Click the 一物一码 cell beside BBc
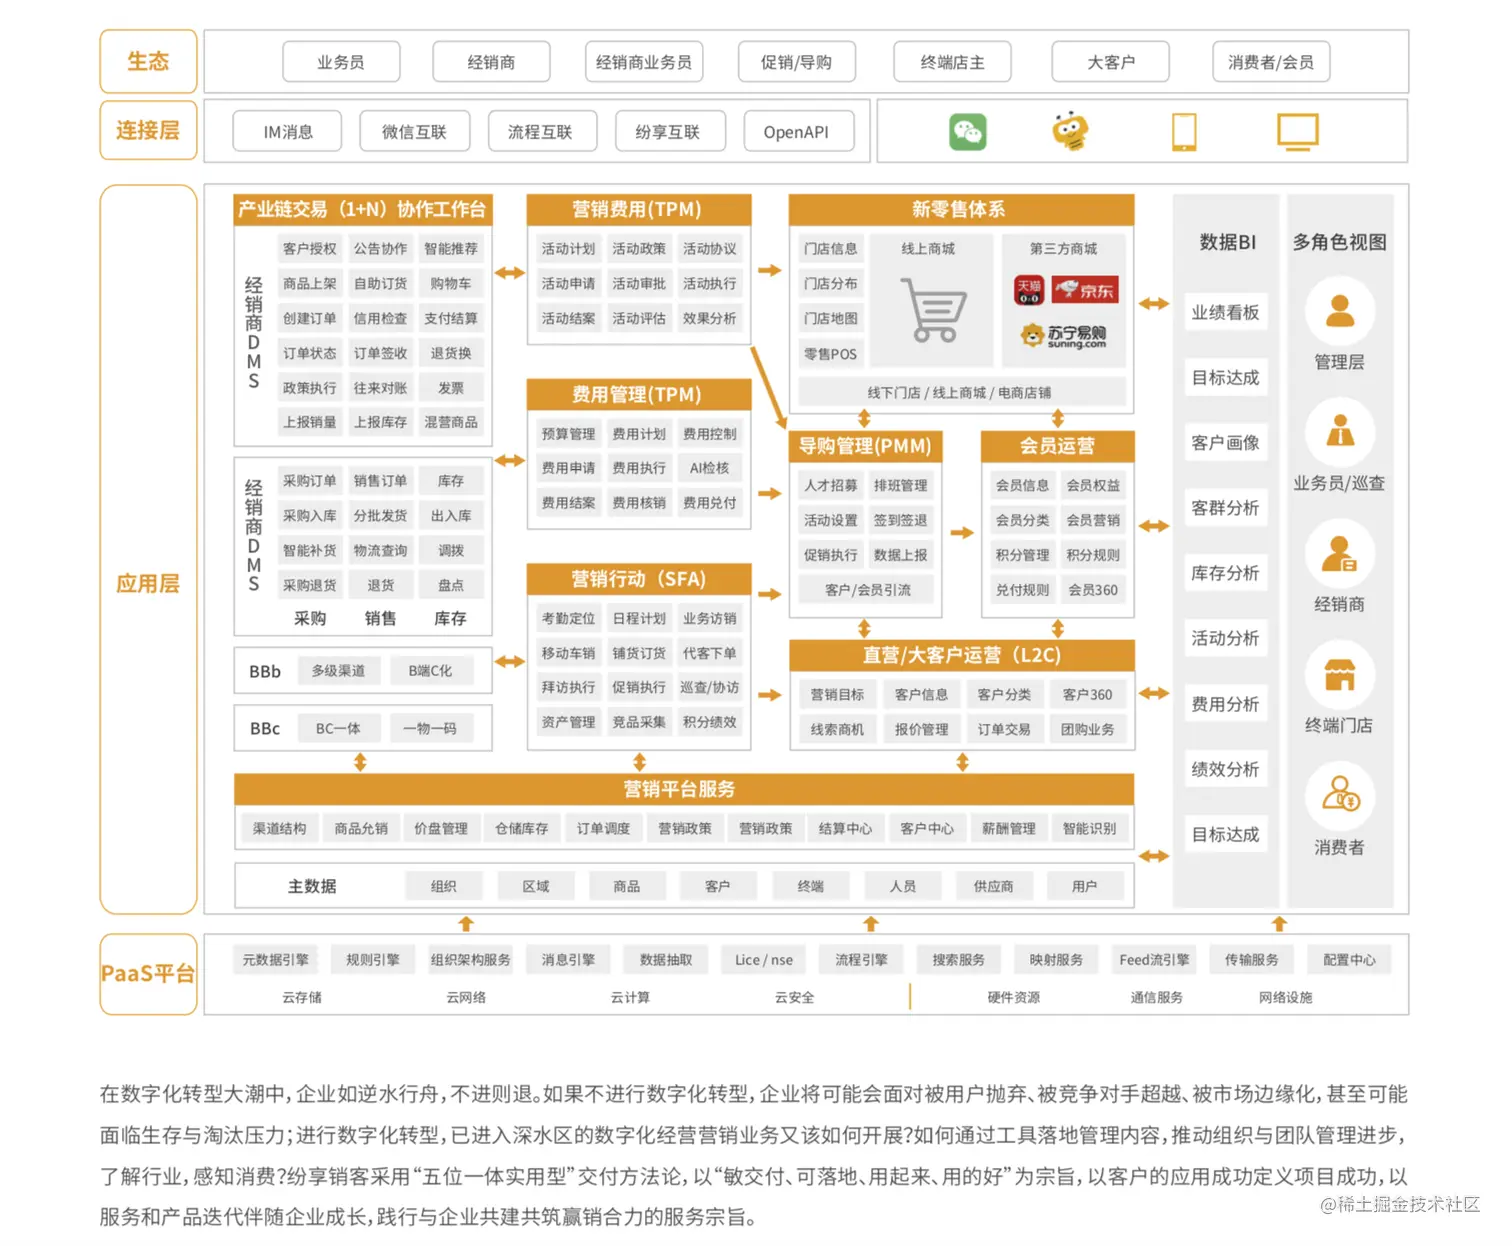The width and height of the screenshot is (1512, 1246). [430, 729]
